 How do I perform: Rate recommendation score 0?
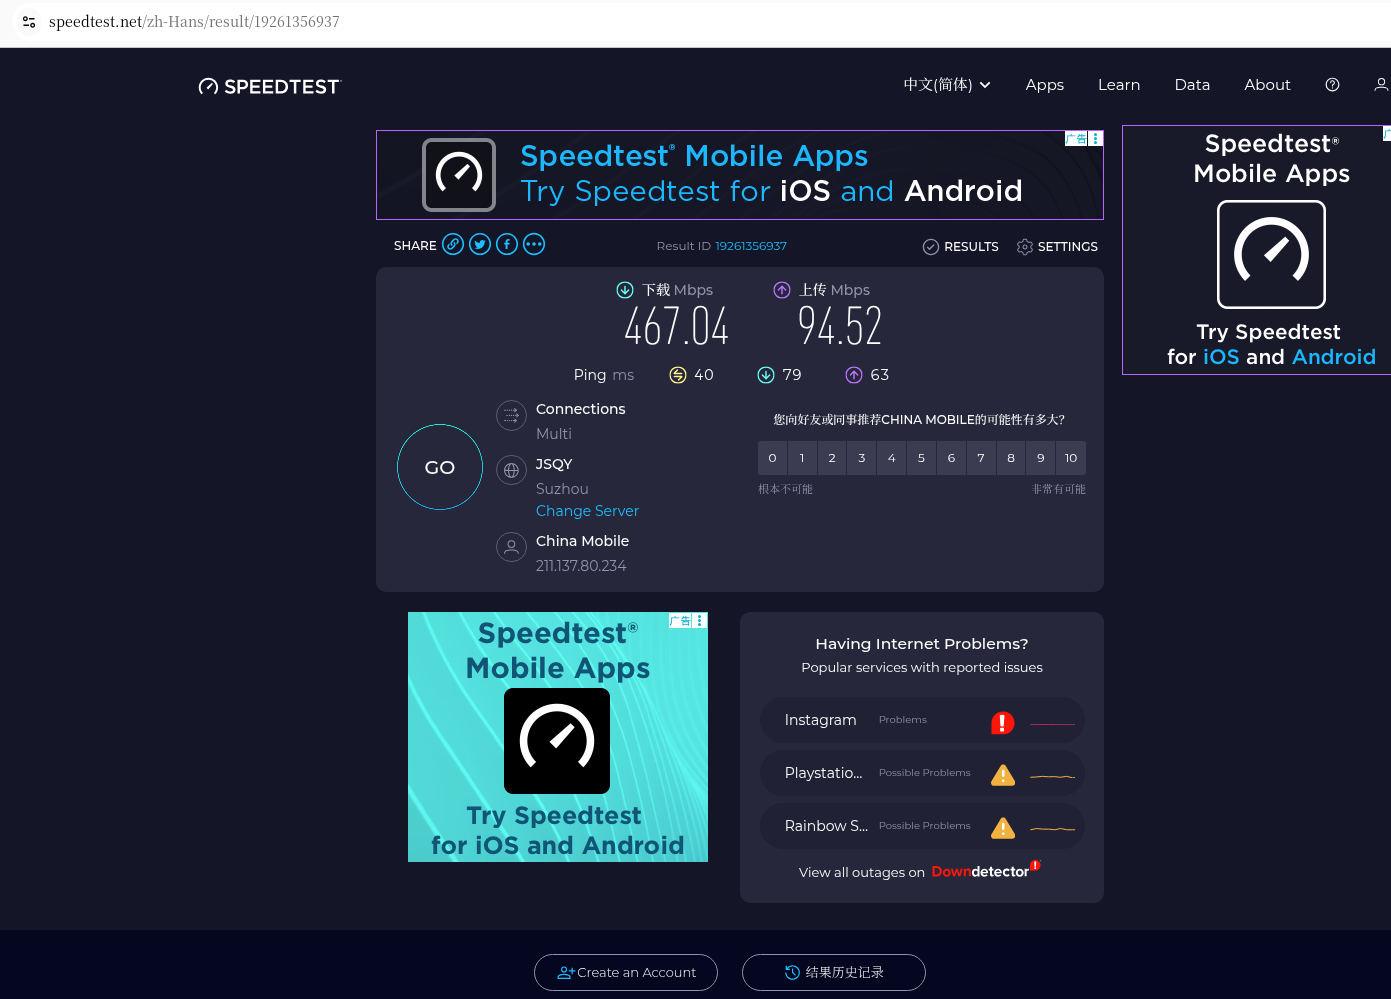[x=772, y=458]
